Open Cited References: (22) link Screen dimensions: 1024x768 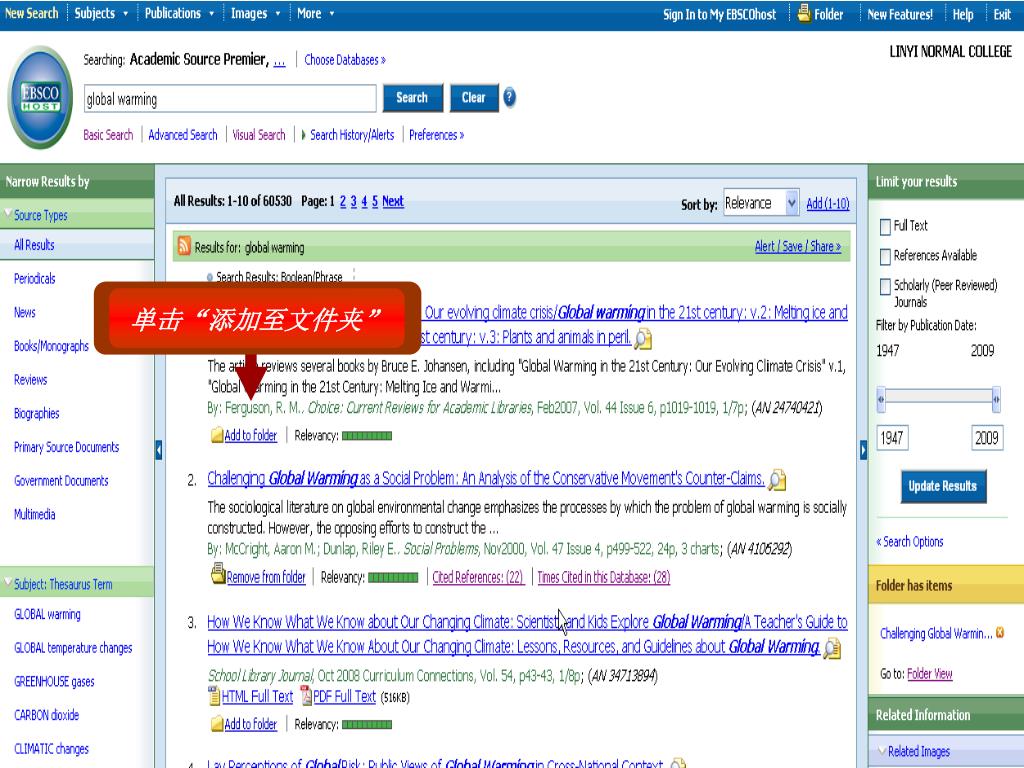point(478,577)
